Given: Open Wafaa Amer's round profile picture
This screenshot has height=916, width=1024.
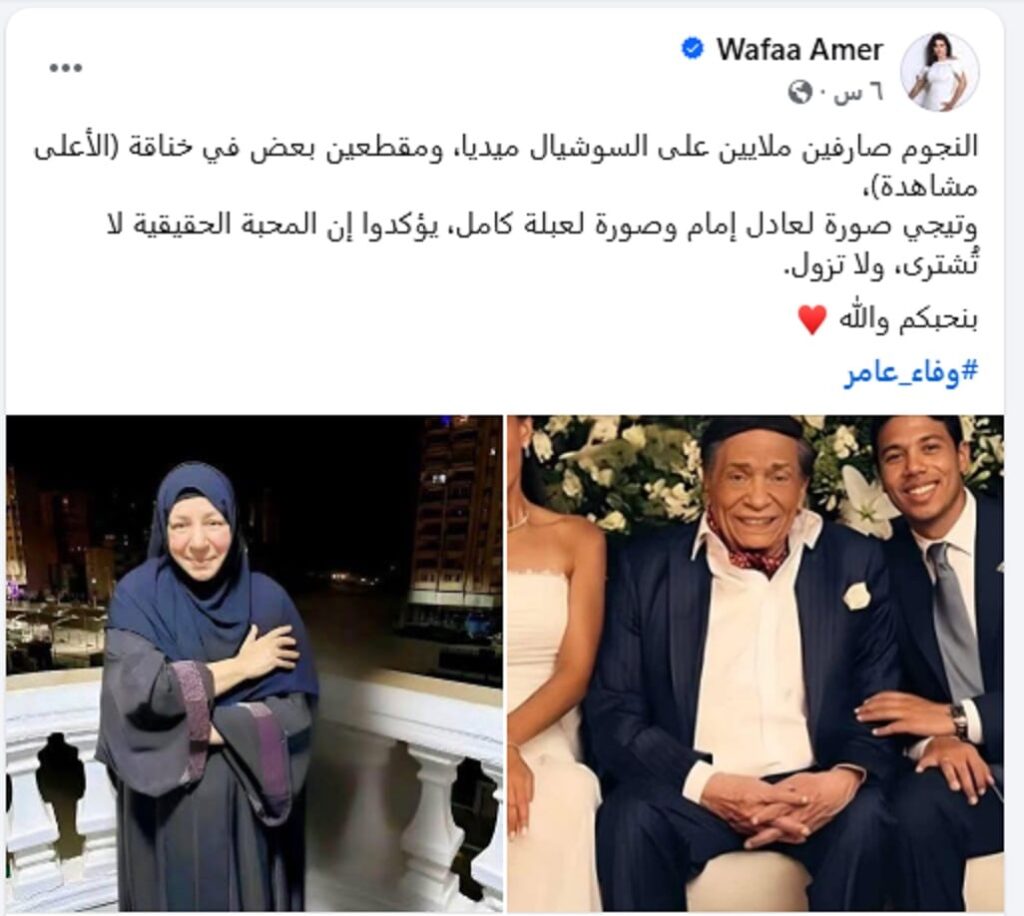Looking at the screenshot, I should 939,72.
